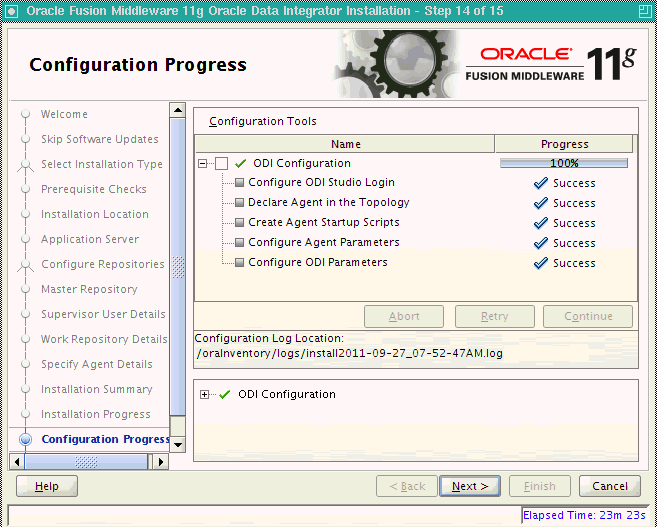This screenshot has width=657, height=527.
Task: Select the Select Installation Type step
Action: (x=102, y=164)
